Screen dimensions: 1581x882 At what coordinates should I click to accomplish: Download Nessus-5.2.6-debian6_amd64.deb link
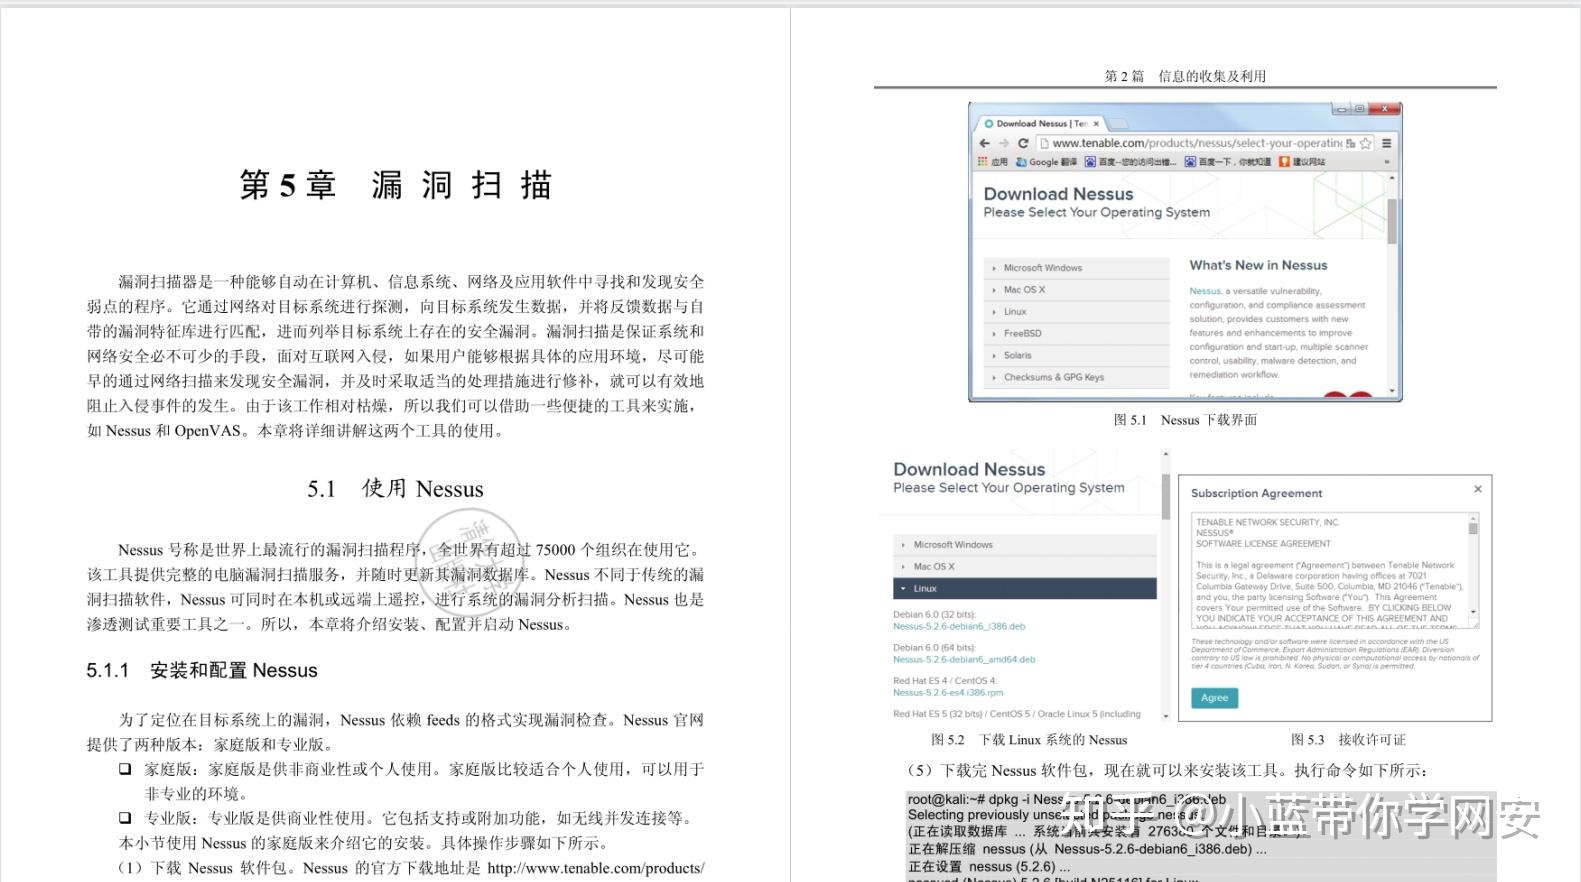click(964, 660)
